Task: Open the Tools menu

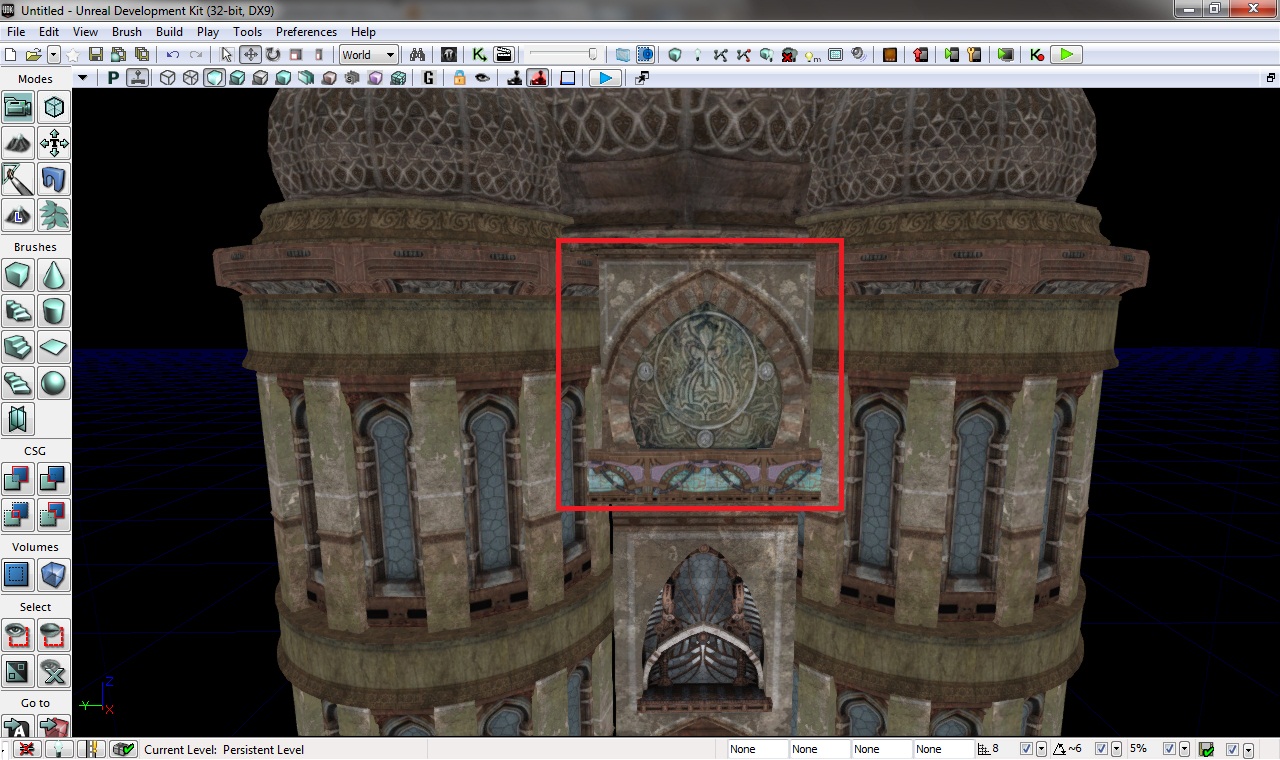Action: (248, 32)
